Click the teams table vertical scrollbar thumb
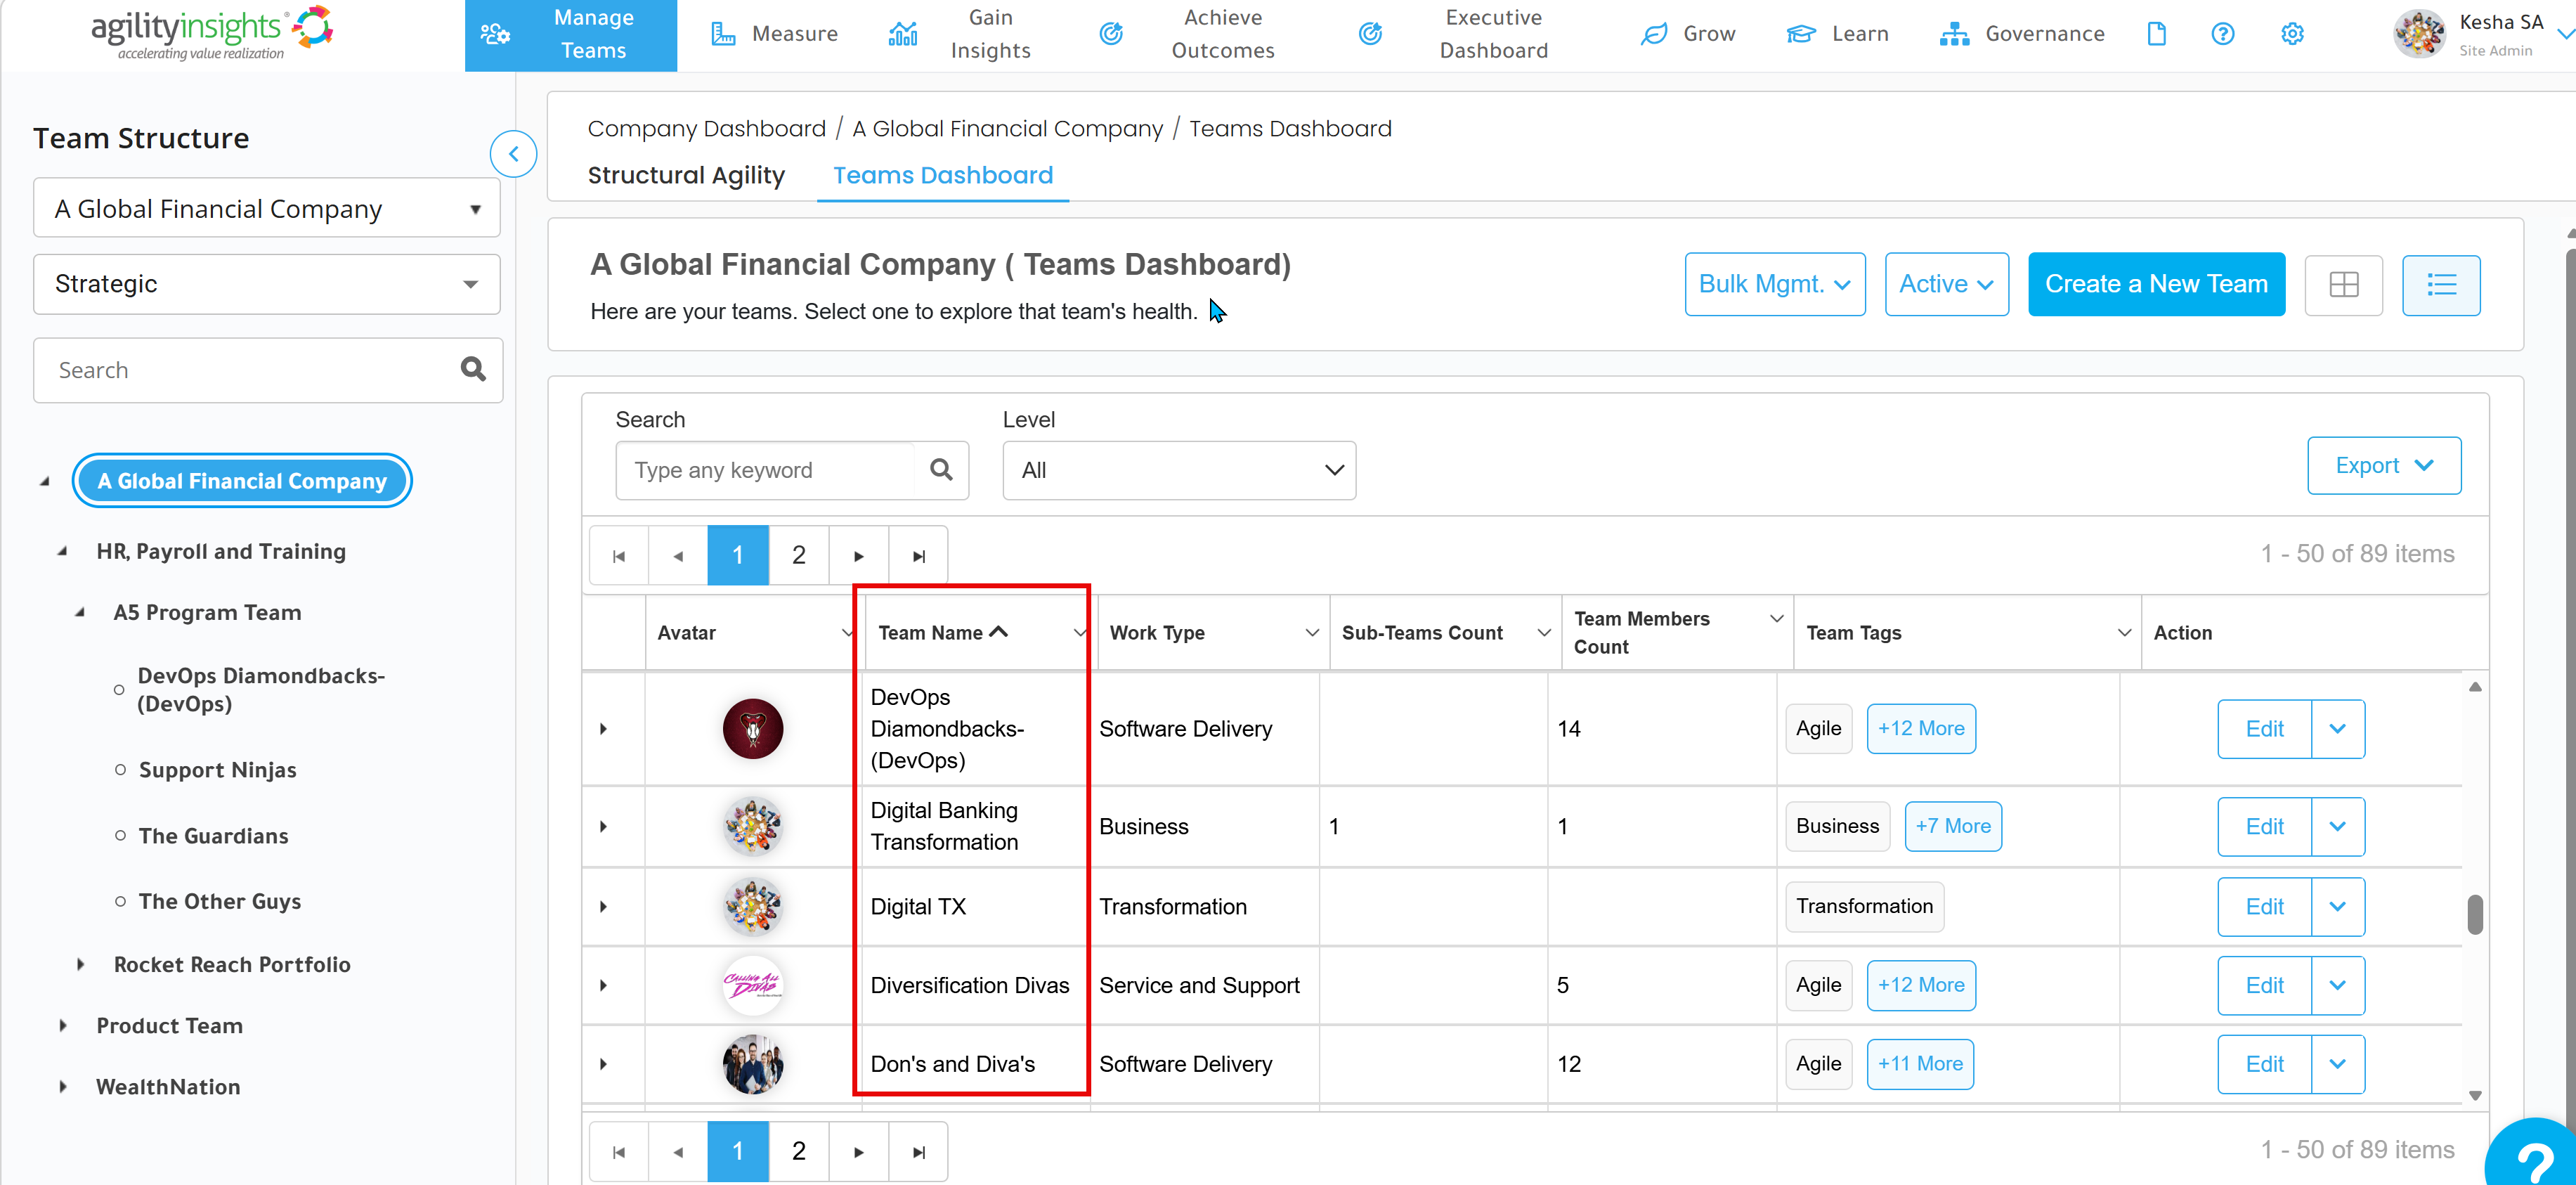The image size is (2576, 1185). tap(2474, 914)
